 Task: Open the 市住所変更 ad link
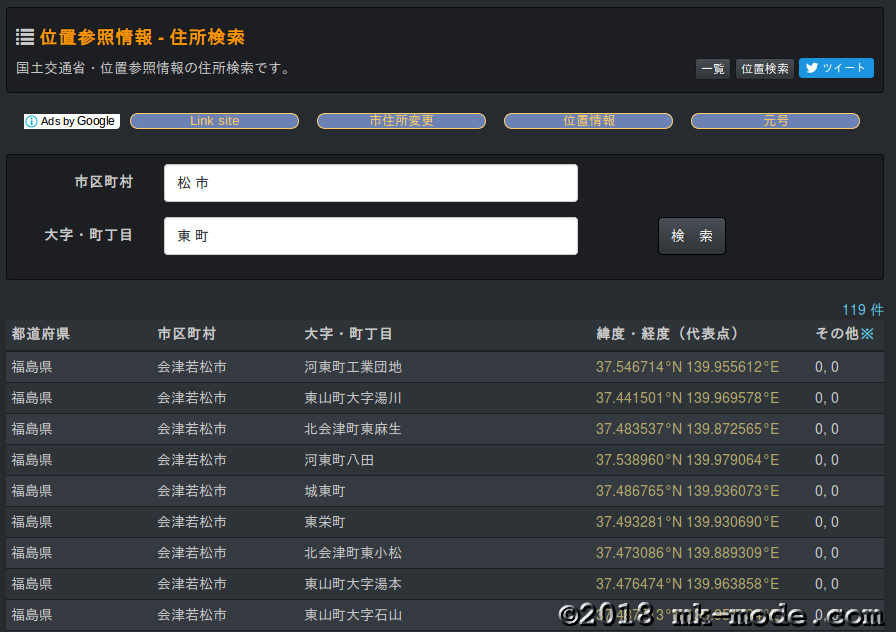[x=401, y=121]
